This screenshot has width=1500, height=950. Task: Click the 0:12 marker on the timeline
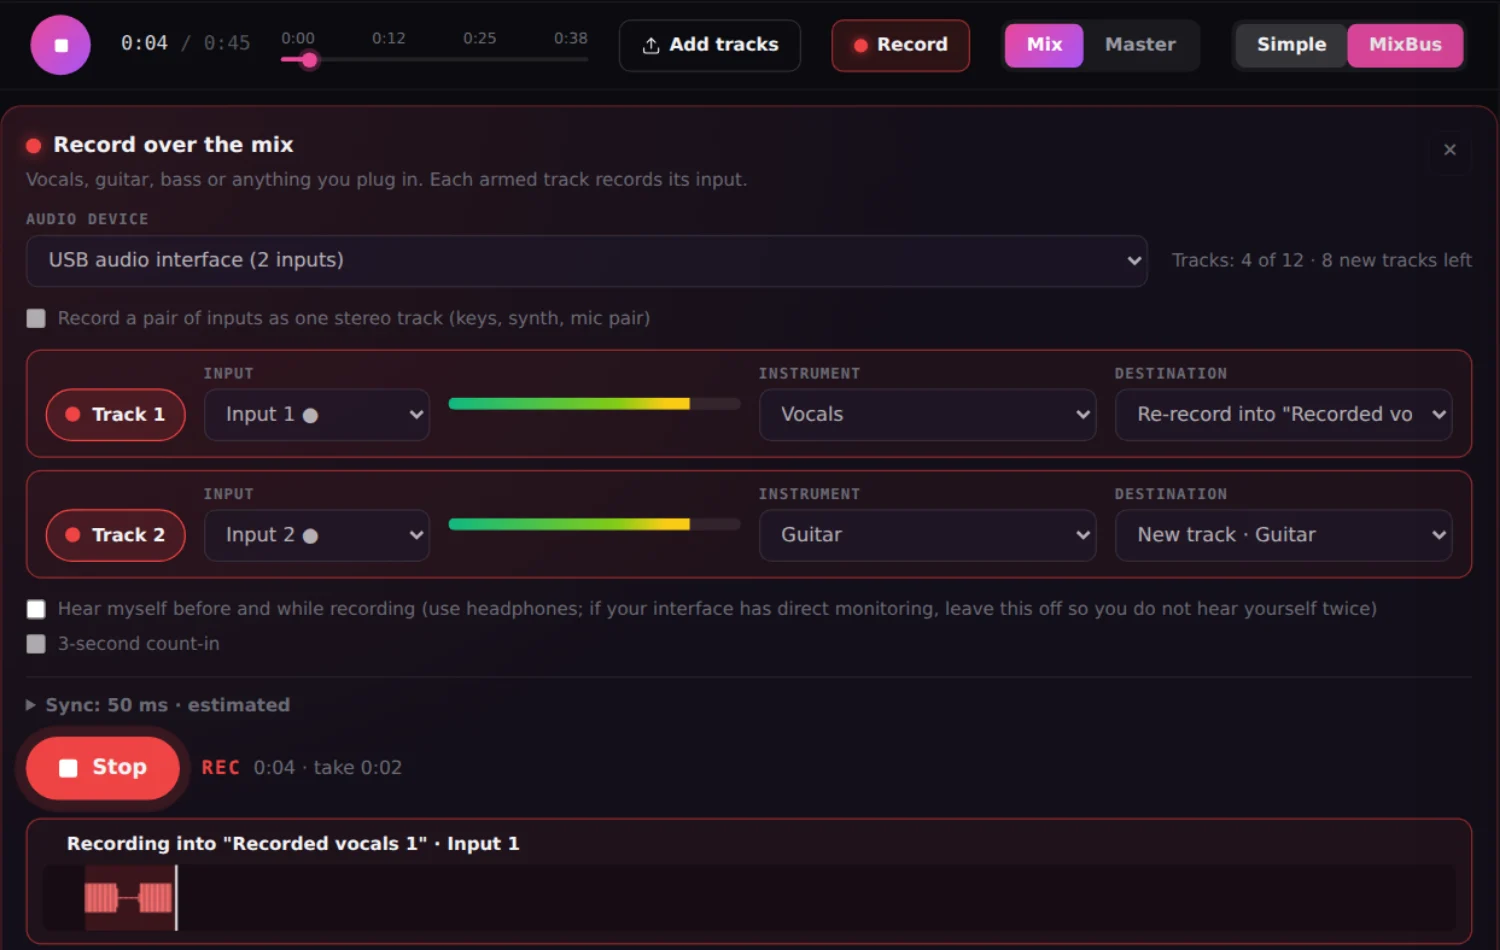pyautogui.click(x=389, y=38)
